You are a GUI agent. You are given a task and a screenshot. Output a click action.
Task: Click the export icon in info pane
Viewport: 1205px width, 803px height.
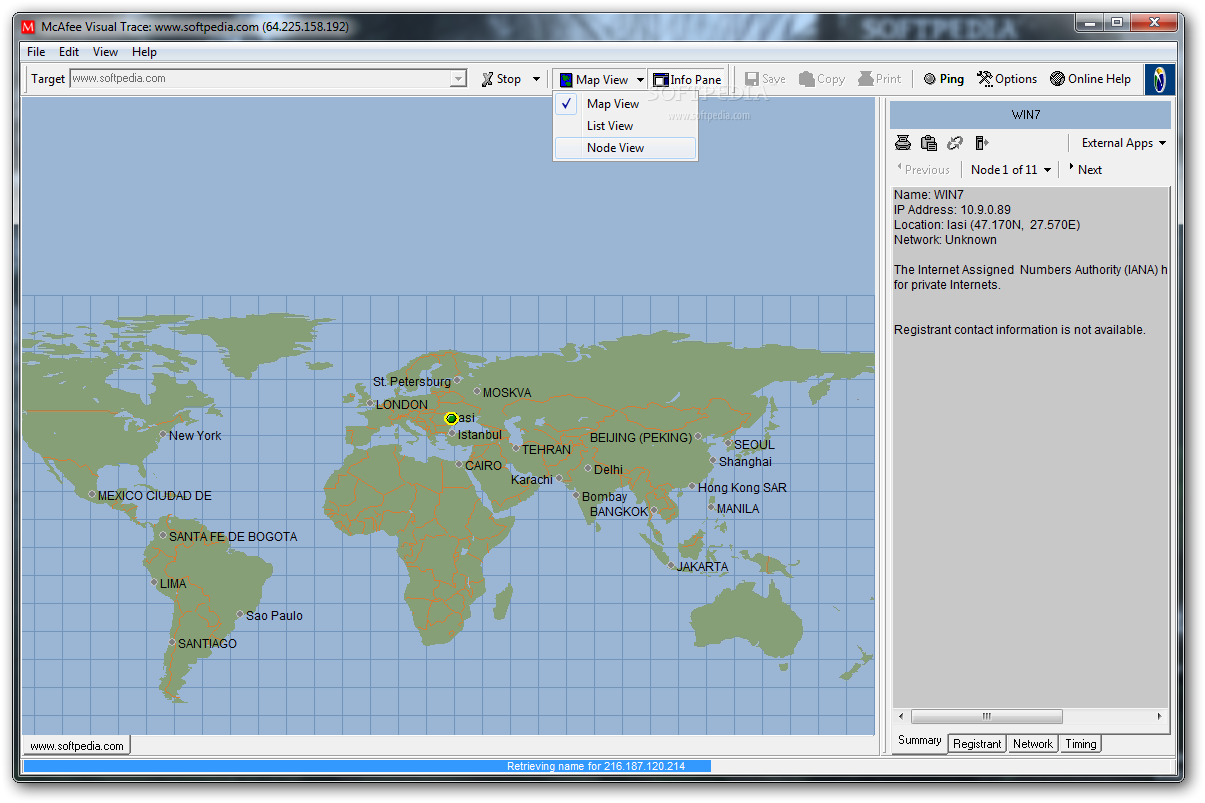(981, 143)
